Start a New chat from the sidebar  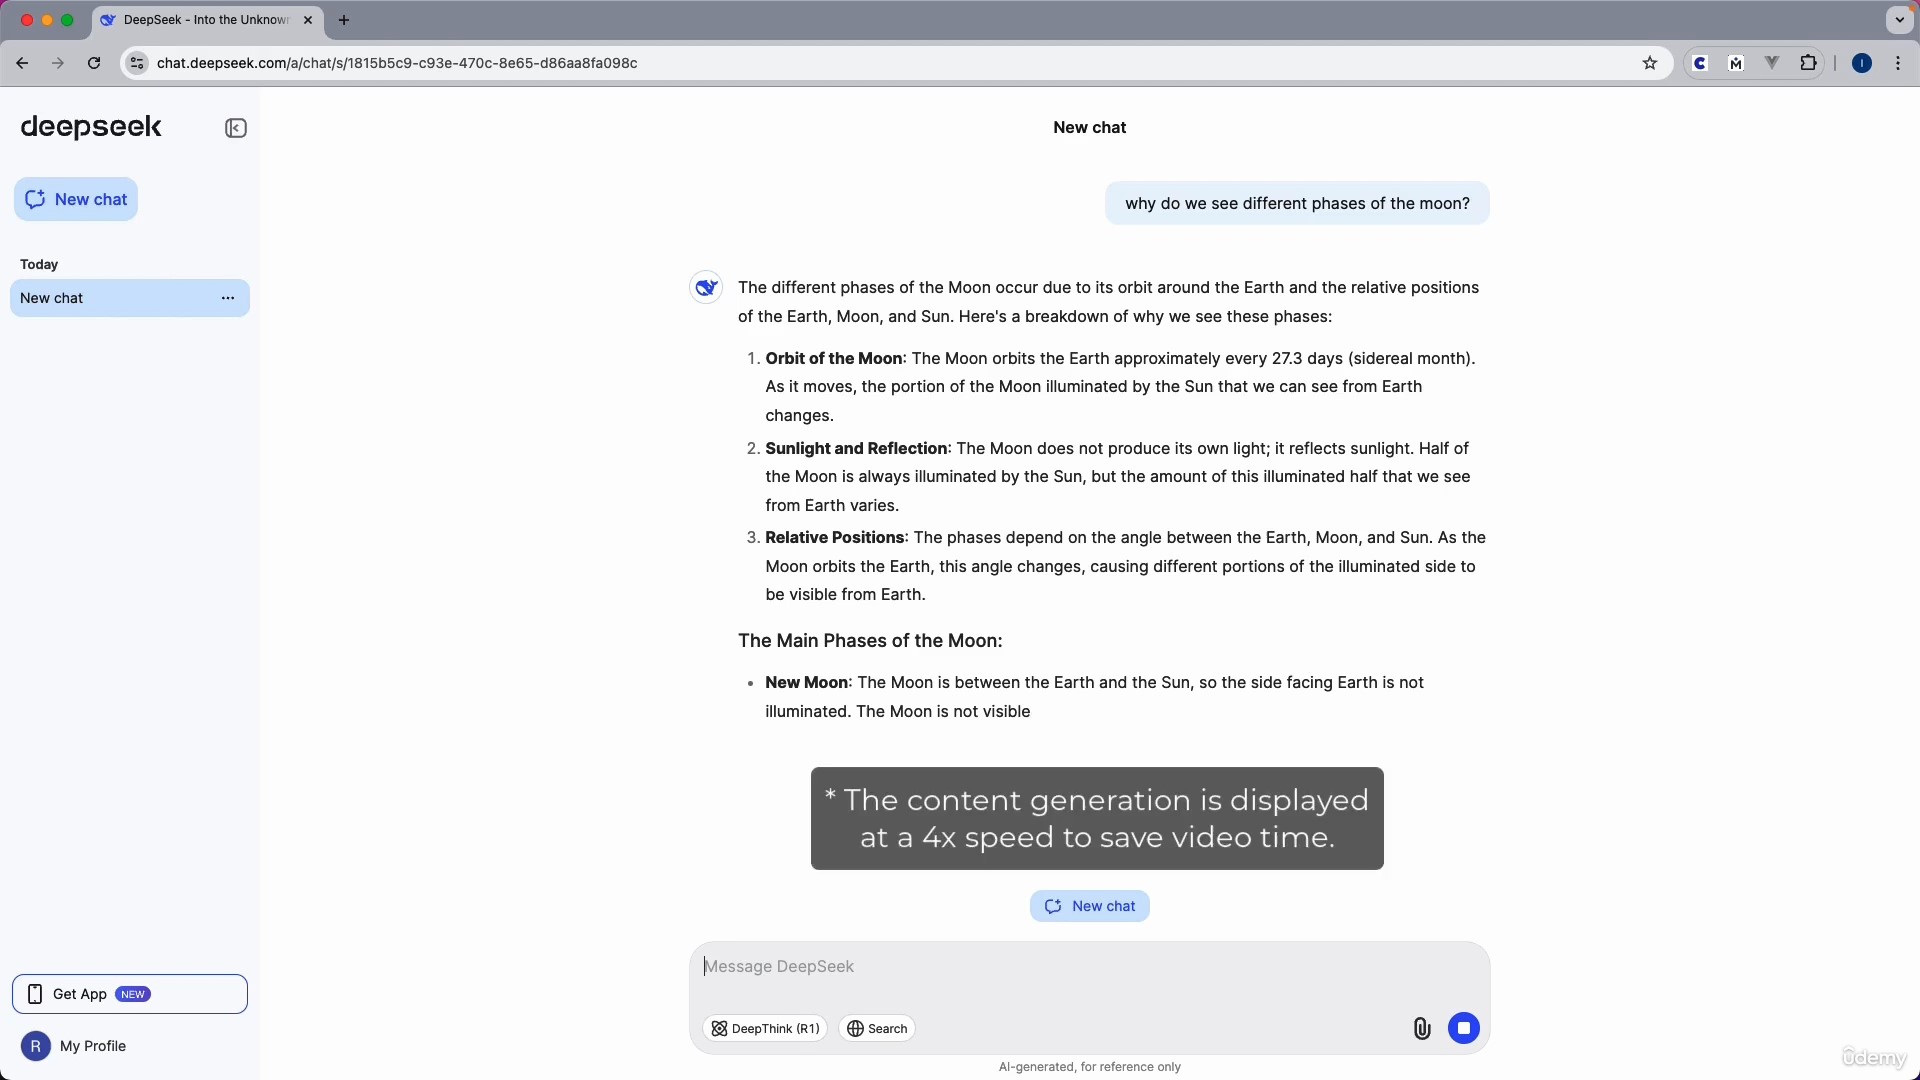tap(76, 199)
